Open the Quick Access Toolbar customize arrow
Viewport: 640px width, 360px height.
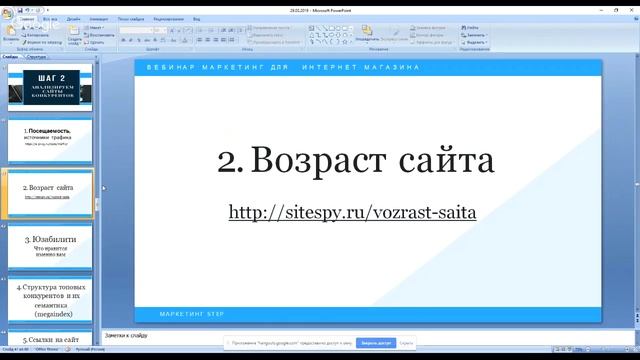48,10
